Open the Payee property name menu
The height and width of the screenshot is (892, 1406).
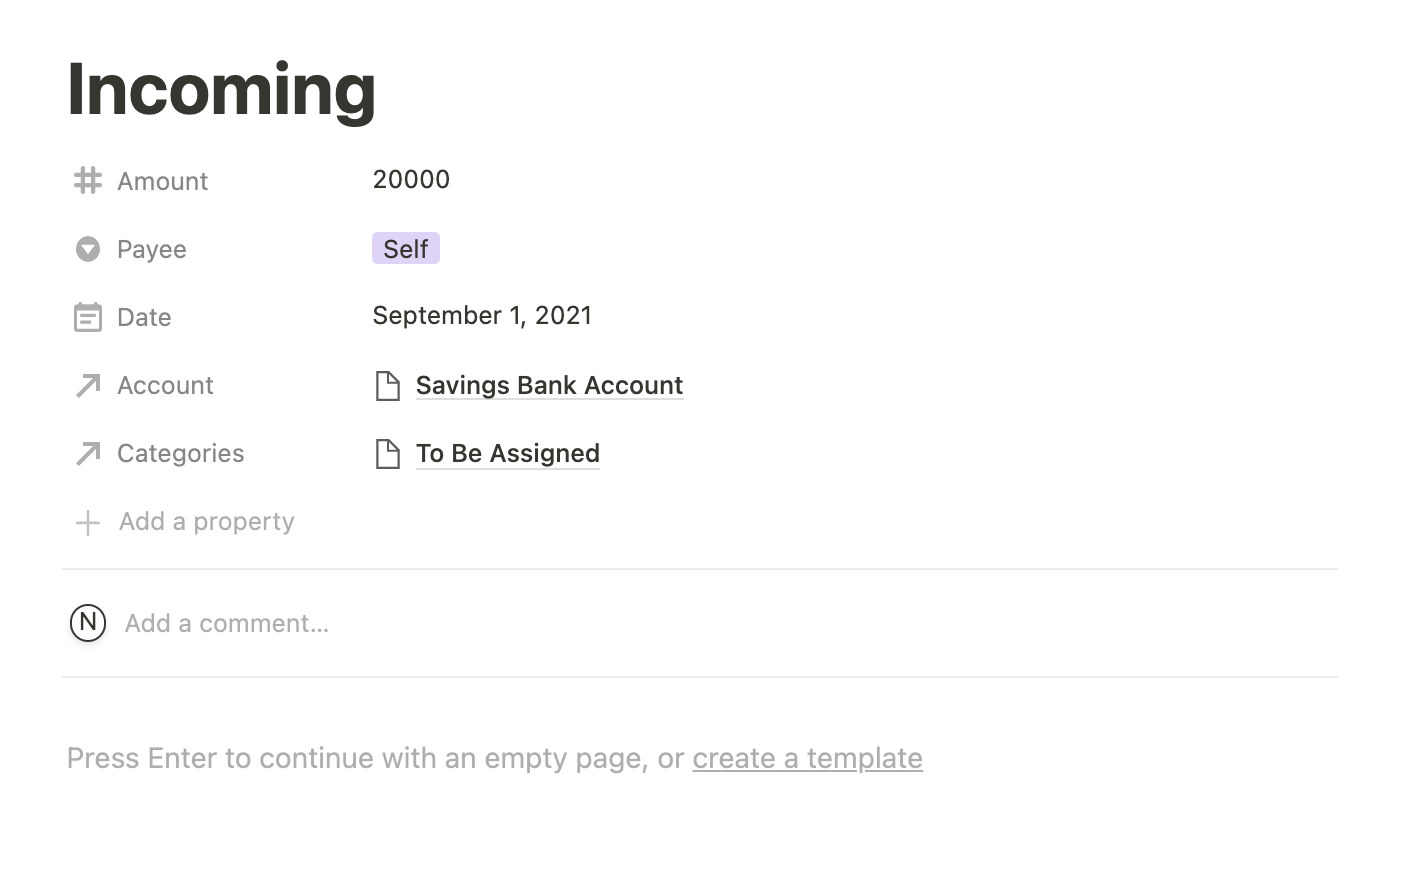click(151, 249)
